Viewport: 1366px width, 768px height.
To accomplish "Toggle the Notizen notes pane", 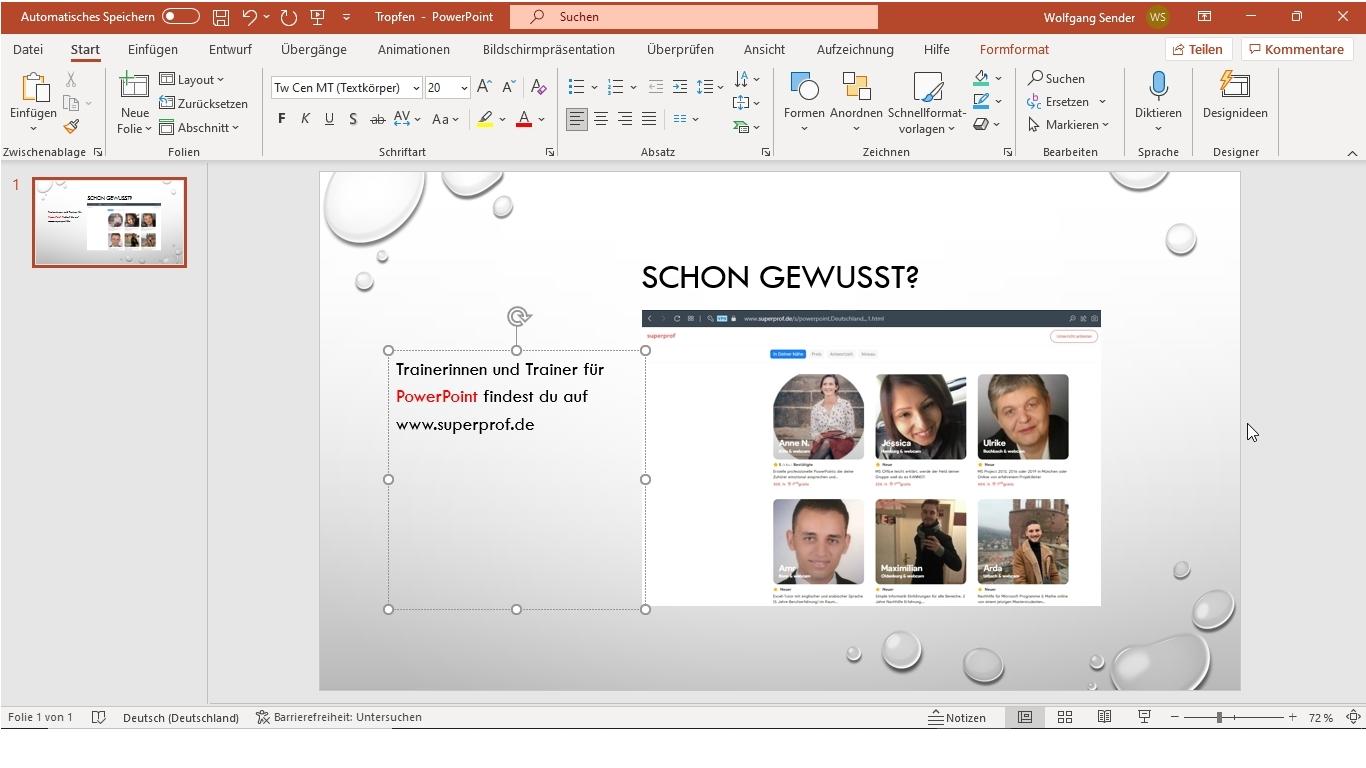I will 957,717.
